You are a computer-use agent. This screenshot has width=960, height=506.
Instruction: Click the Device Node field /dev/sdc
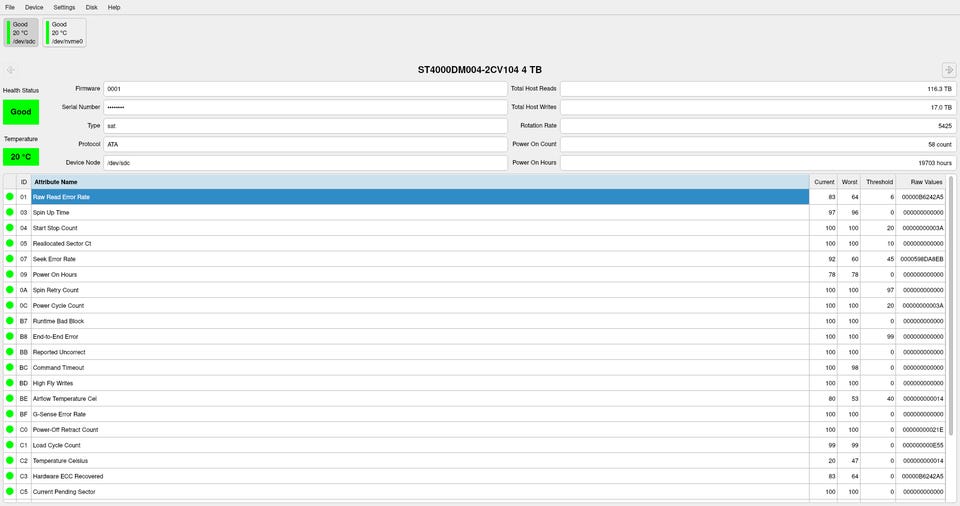click(x=306, y=163)
